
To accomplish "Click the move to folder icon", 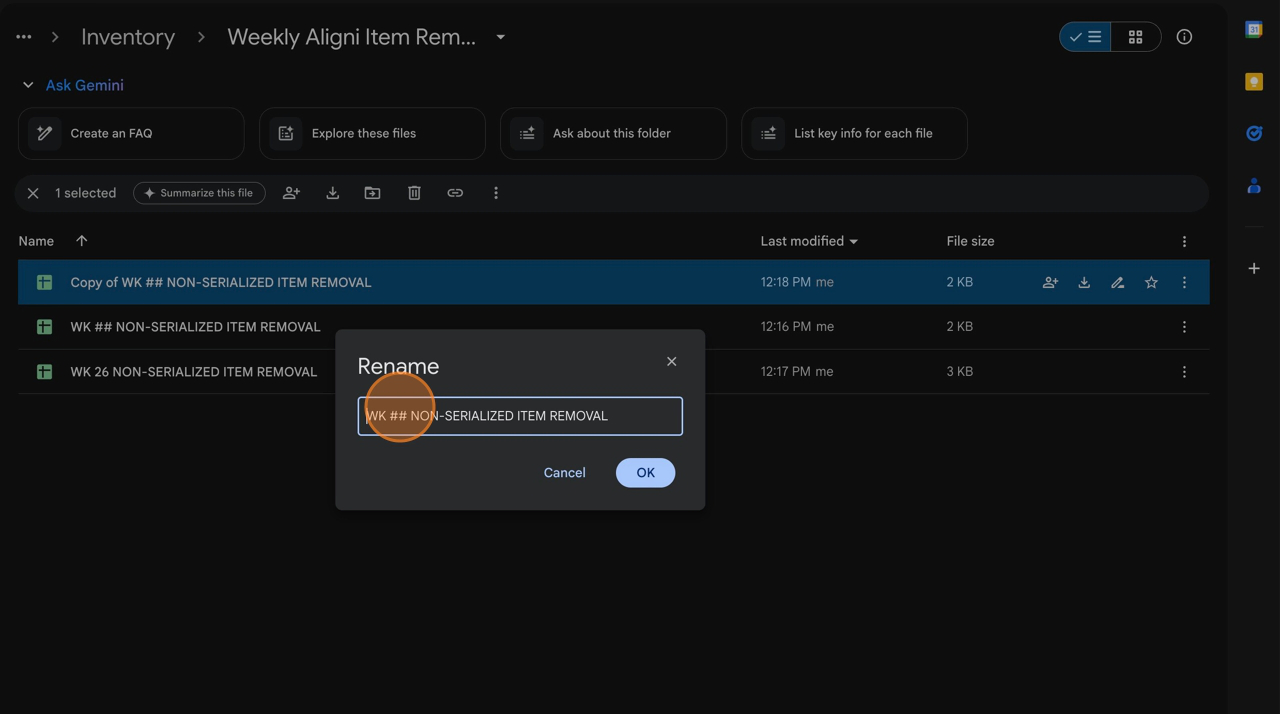I will 372,193.
